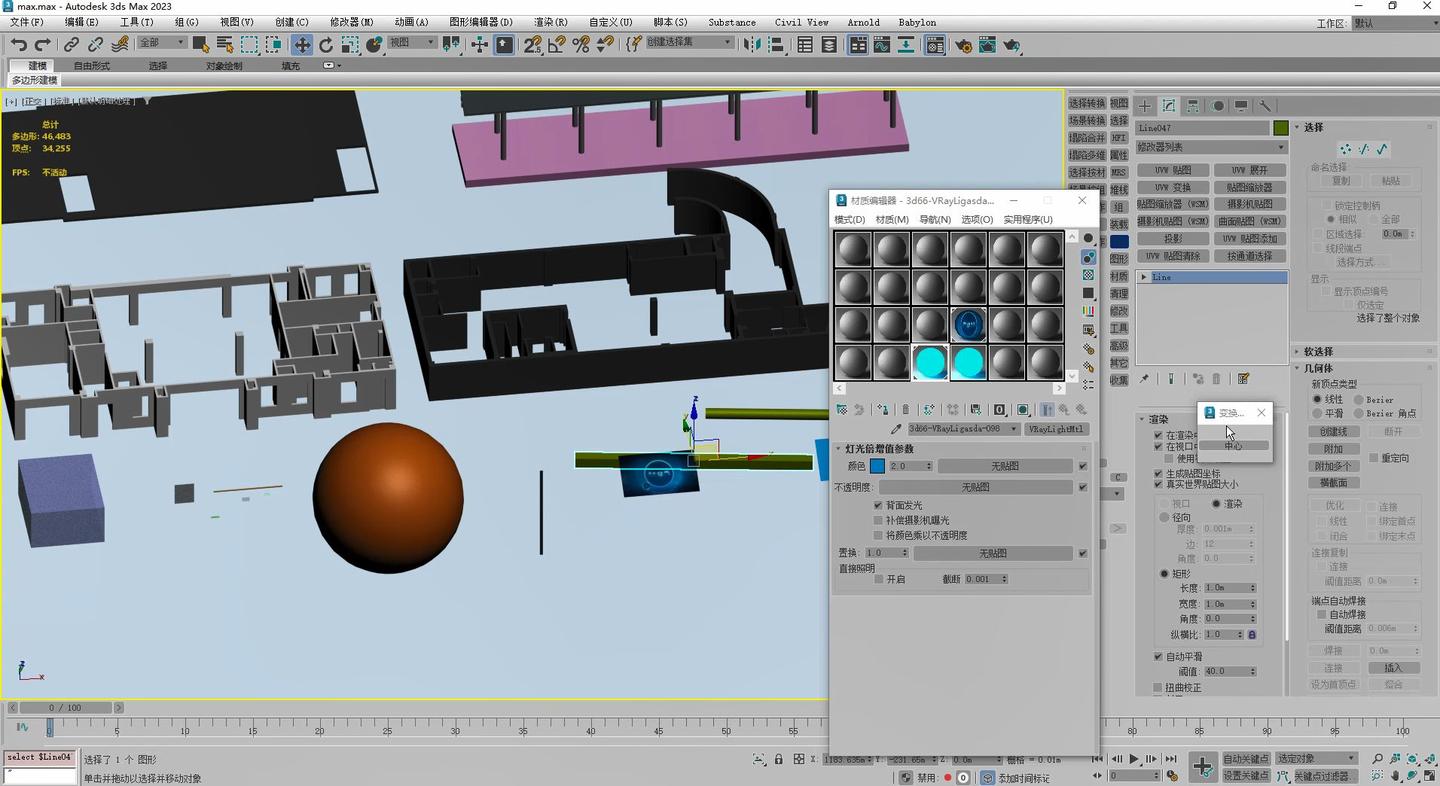Open the Hierarchy panel icon
Viewport: 1440px width, 786px height.
(1193, 105)
